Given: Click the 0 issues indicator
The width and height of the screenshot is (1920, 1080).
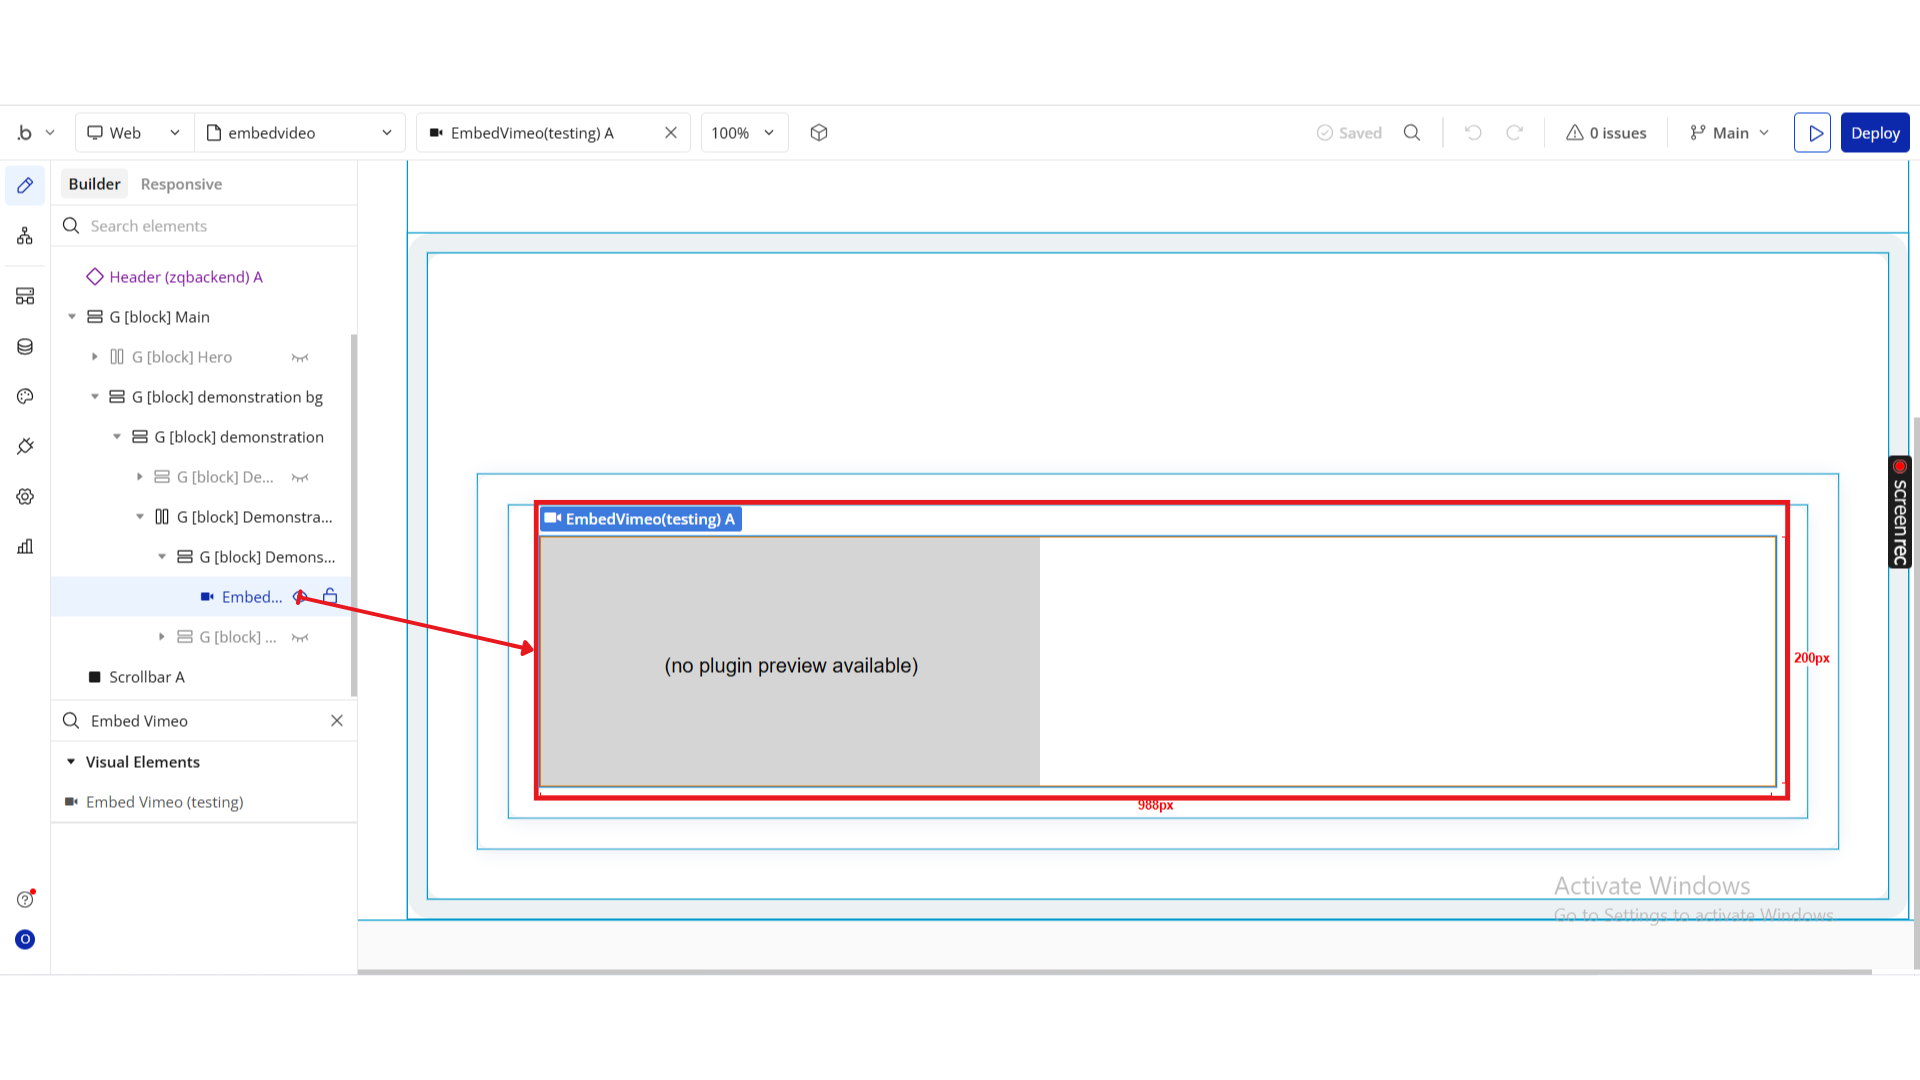Looking at the screenshot, I should (x=1606, y=133).
